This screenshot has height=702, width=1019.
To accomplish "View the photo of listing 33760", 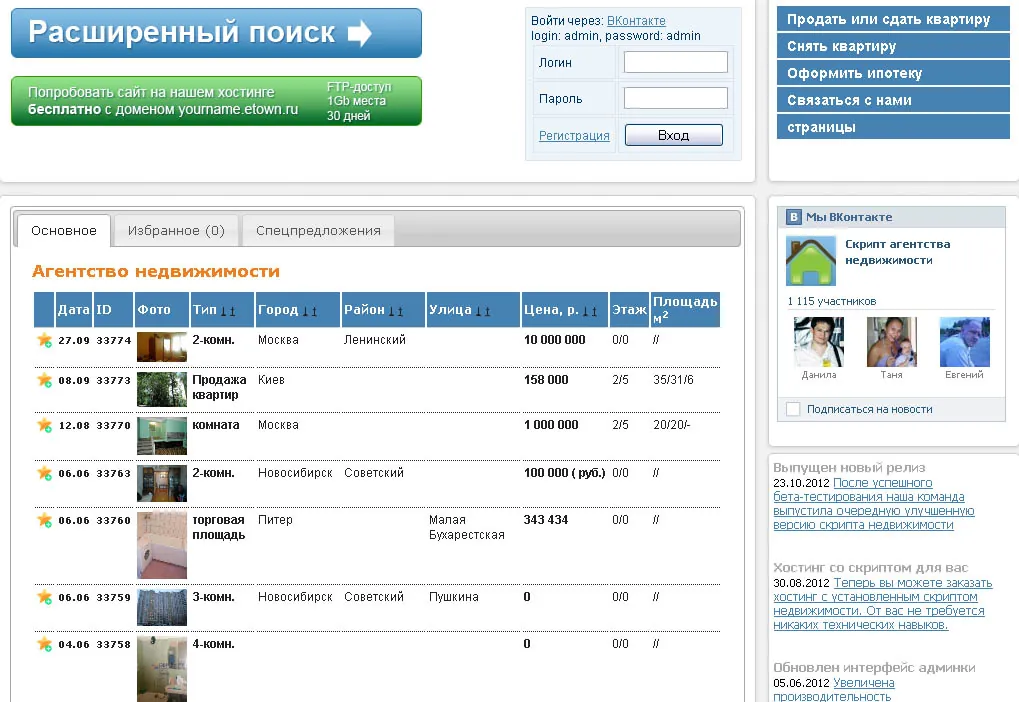I will coord(162,545).
